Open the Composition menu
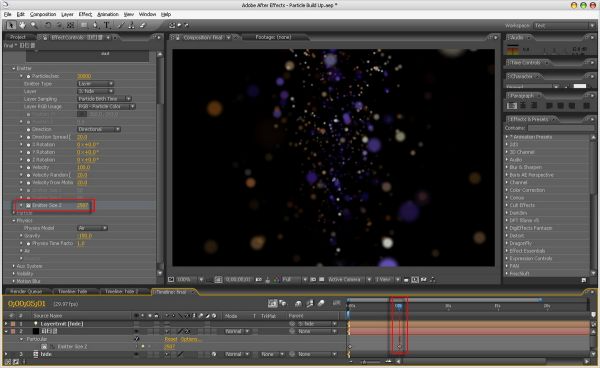 [x=43, y=14]
